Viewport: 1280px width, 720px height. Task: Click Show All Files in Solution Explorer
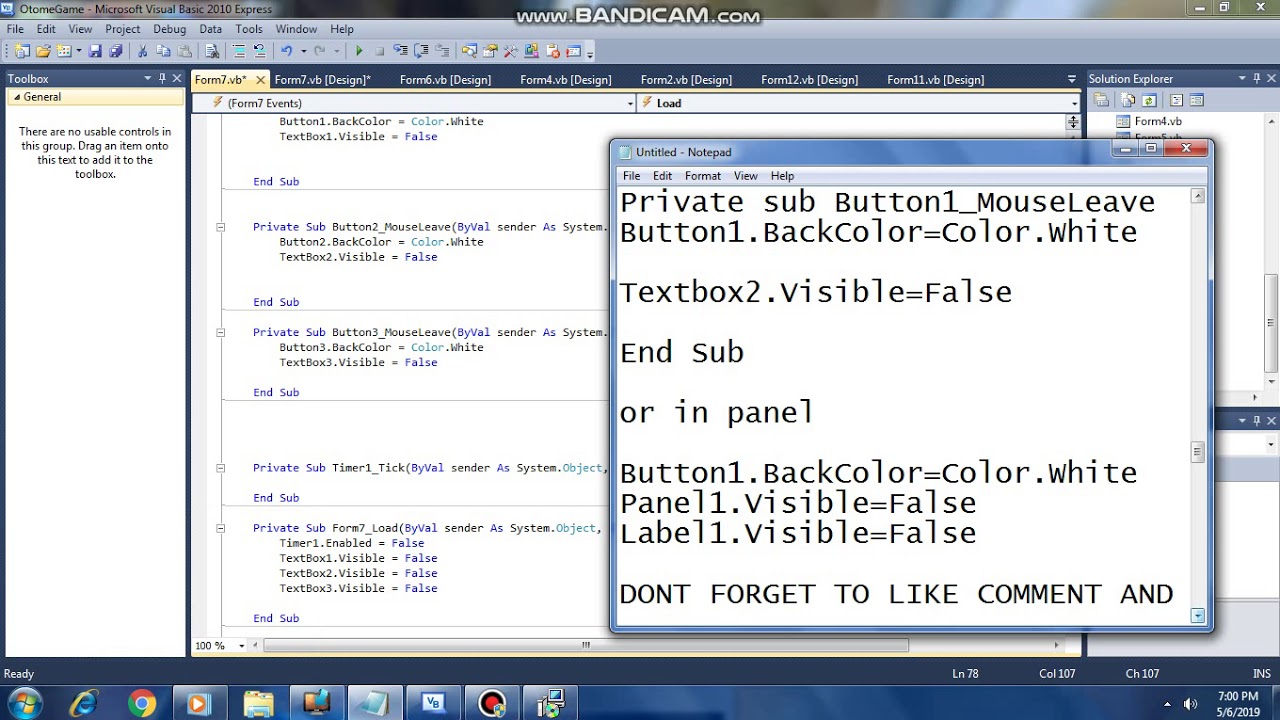(1128, 100)
